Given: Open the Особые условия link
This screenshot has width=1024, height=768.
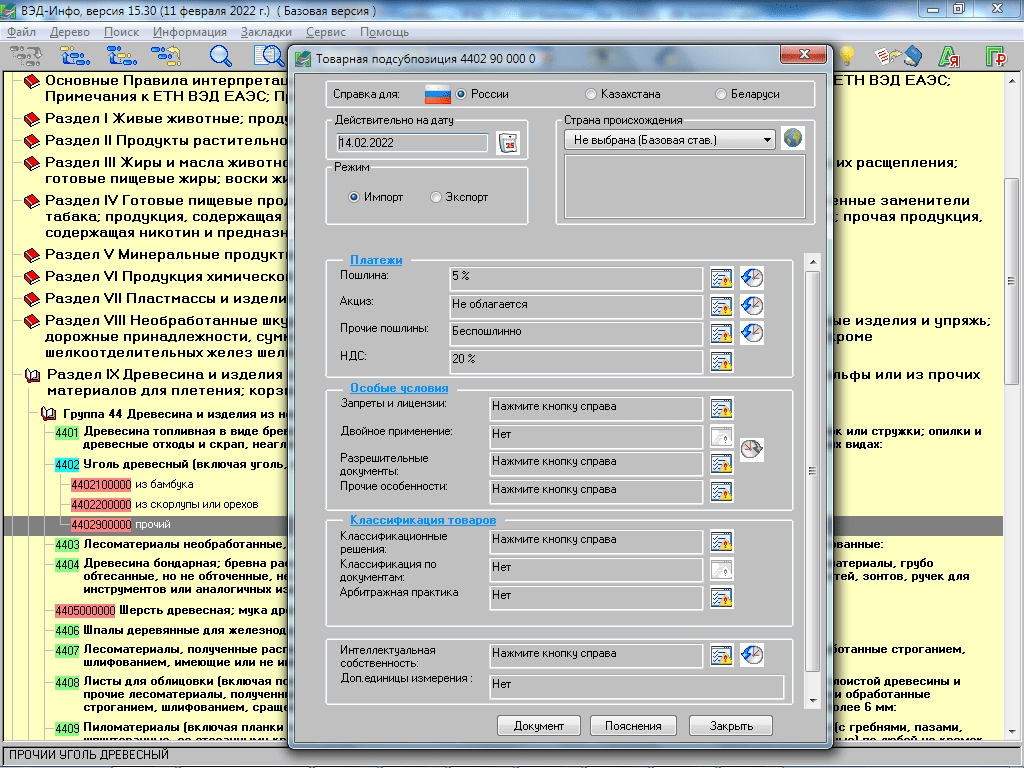Looking at the screenshot, I should (399, 388).
